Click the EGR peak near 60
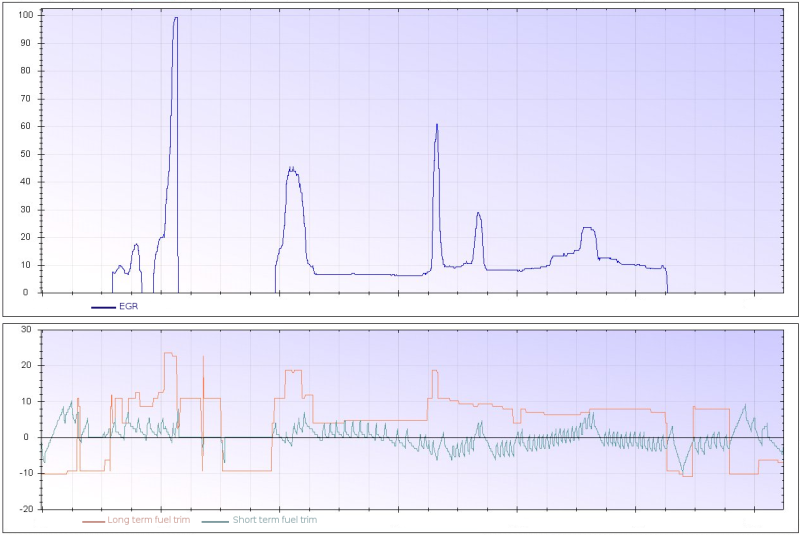800x535 pixels. click(x=437, y=125)
